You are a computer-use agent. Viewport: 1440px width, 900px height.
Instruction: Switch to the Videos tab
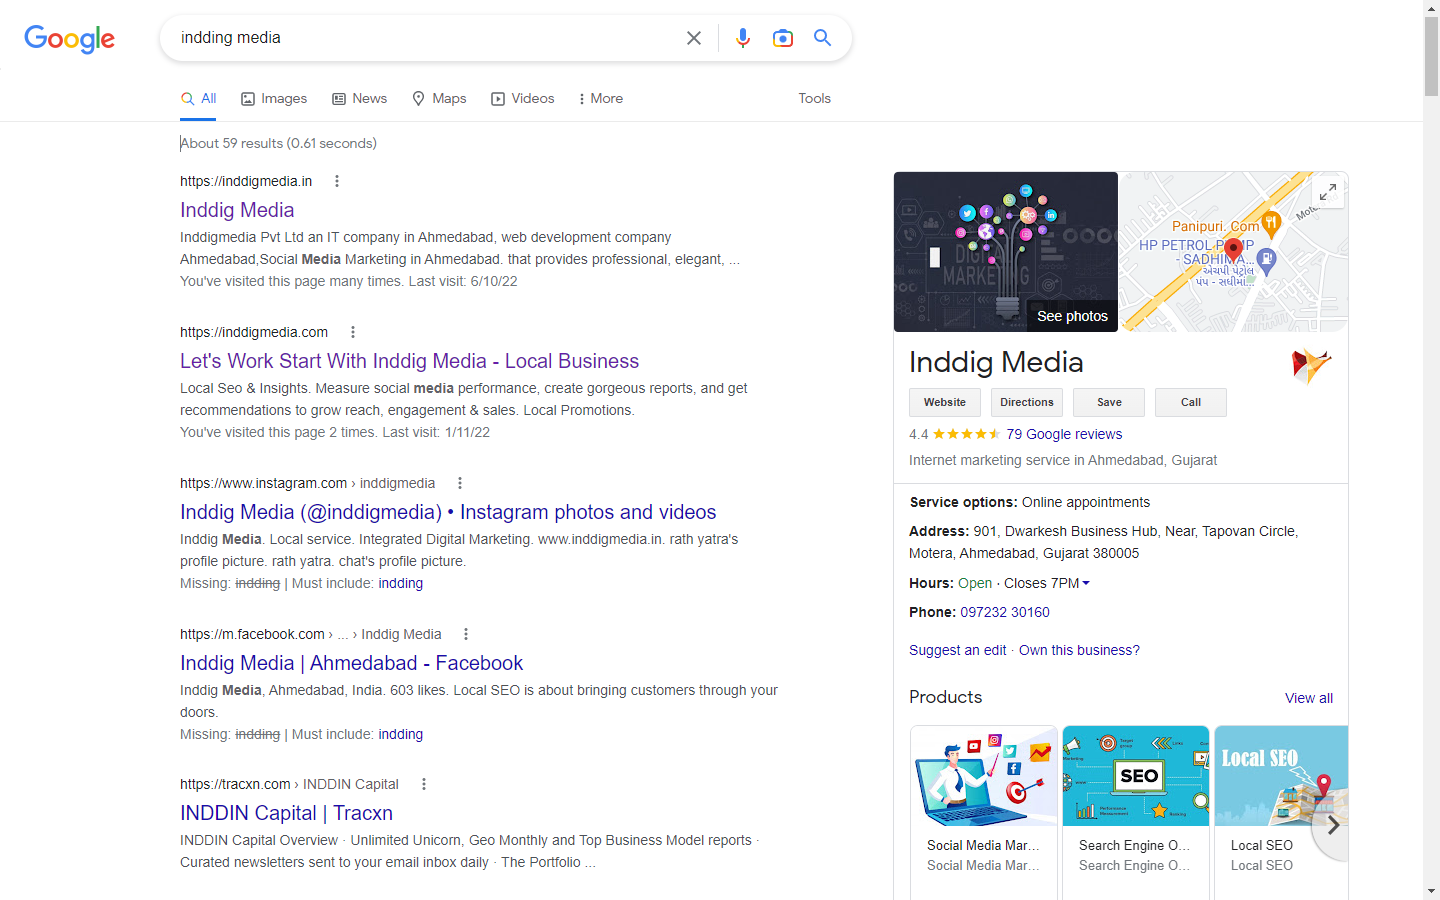522,98
